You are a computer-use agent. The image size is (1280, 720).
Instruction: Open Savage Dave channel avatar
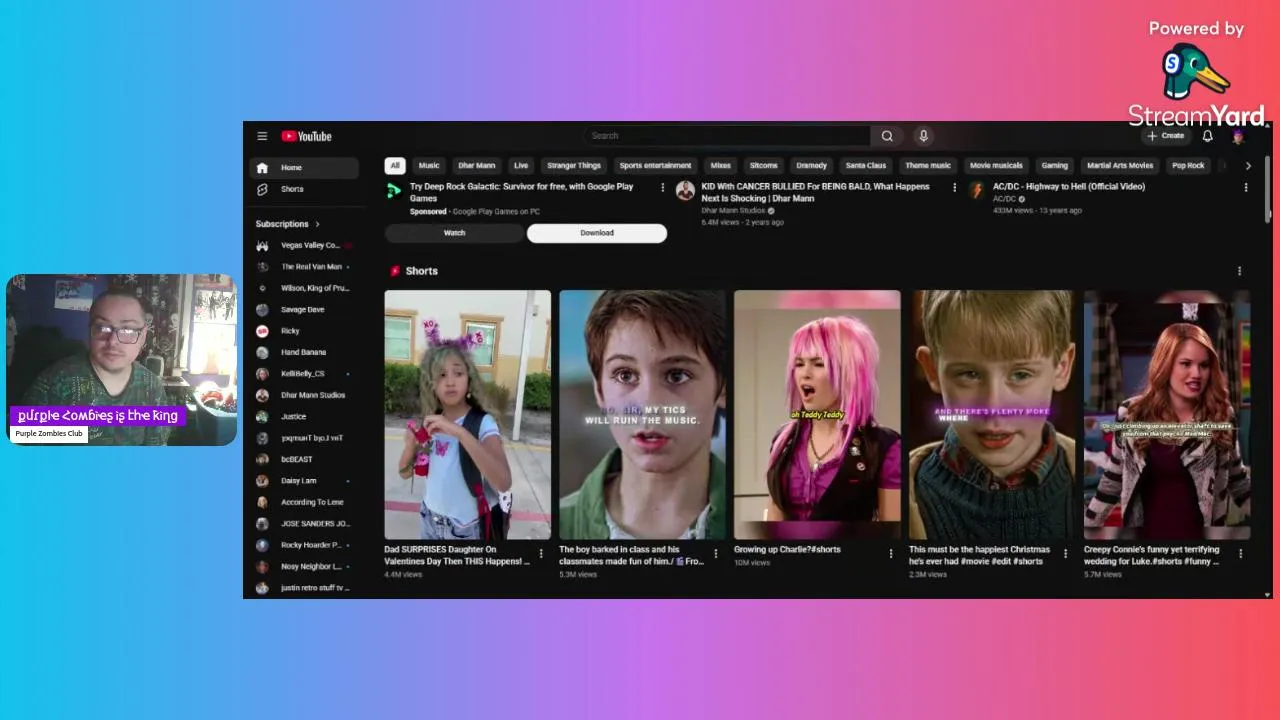point(262,310)
